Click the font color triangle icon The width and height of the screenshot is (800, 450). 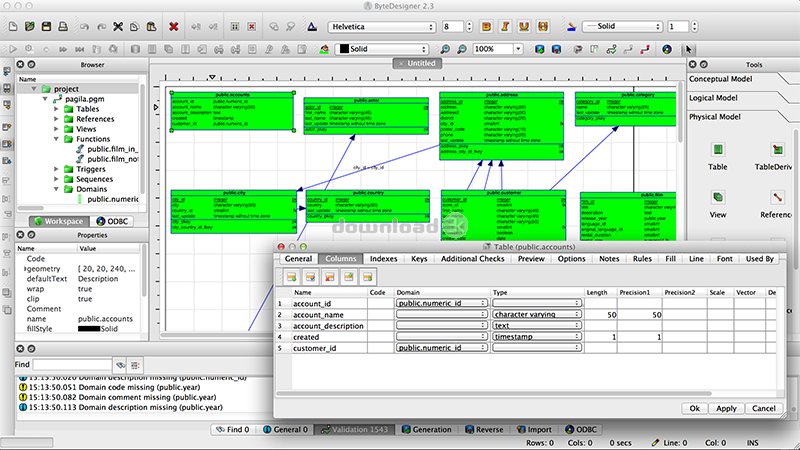(x=312, y=27)
